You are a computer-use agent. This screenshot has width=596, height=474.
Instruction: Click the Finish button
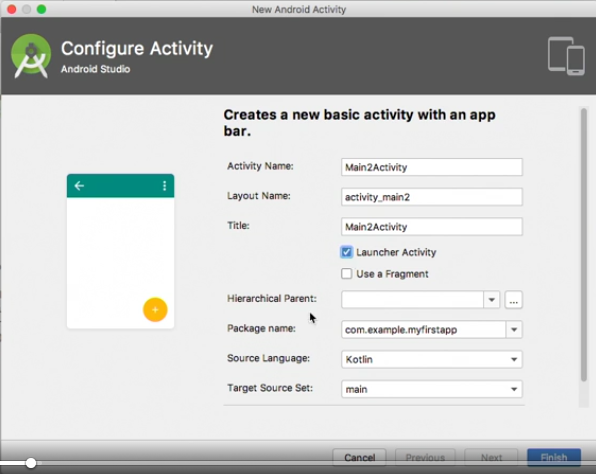(554, 457)
